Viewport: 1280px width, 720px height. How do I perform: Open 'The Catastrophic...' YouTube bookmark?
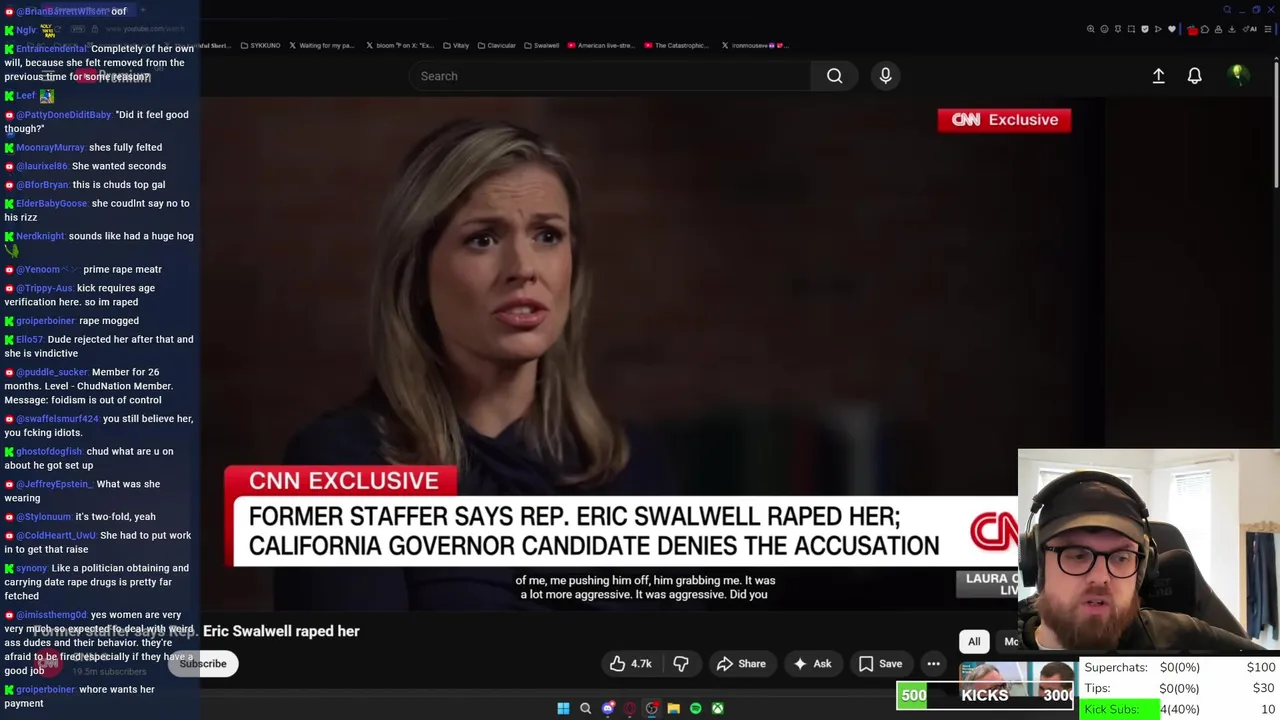tap(676, 45)
